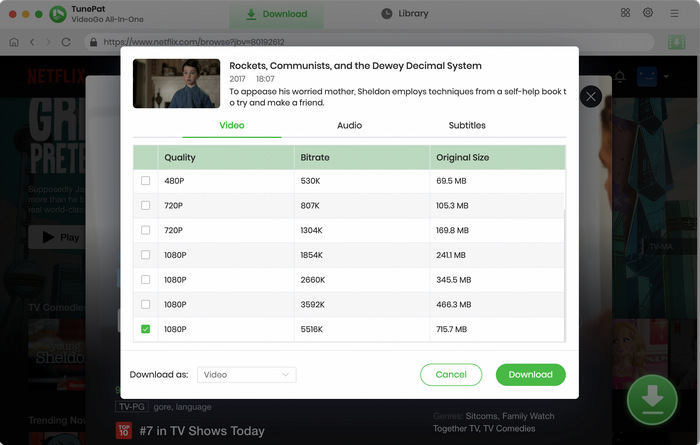Screen dimensions: 700x445
Task: Go to the home page icon
Action: 14,42
